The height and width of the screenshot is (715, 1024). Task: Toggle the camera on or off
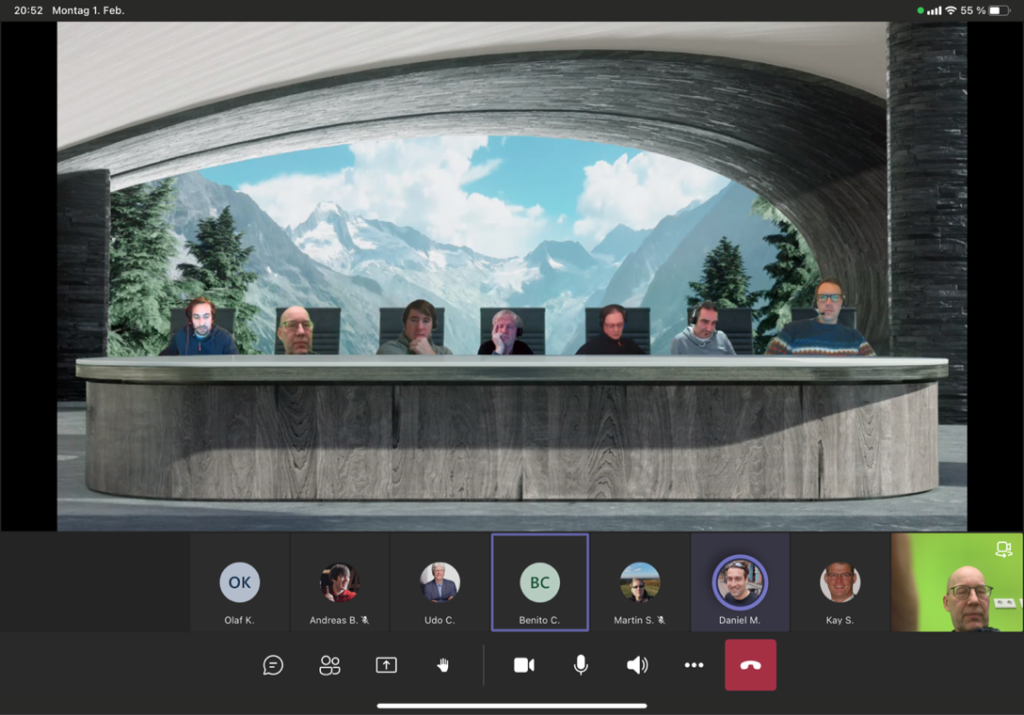click(x=524, y=665)
